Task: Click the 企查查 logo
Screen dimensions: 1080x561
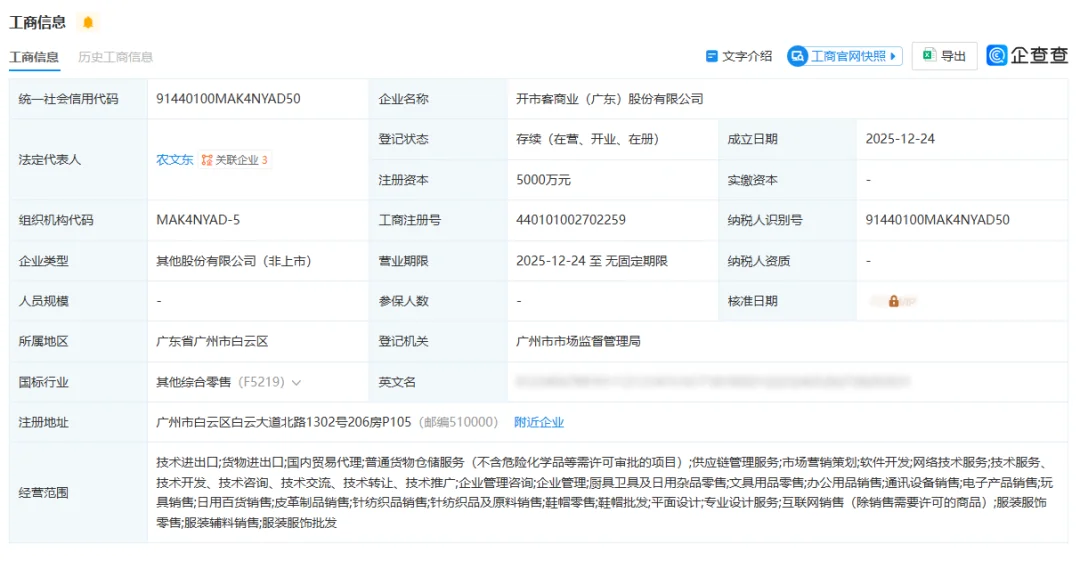Action: pyautogui.click(x=1026, y=55)
